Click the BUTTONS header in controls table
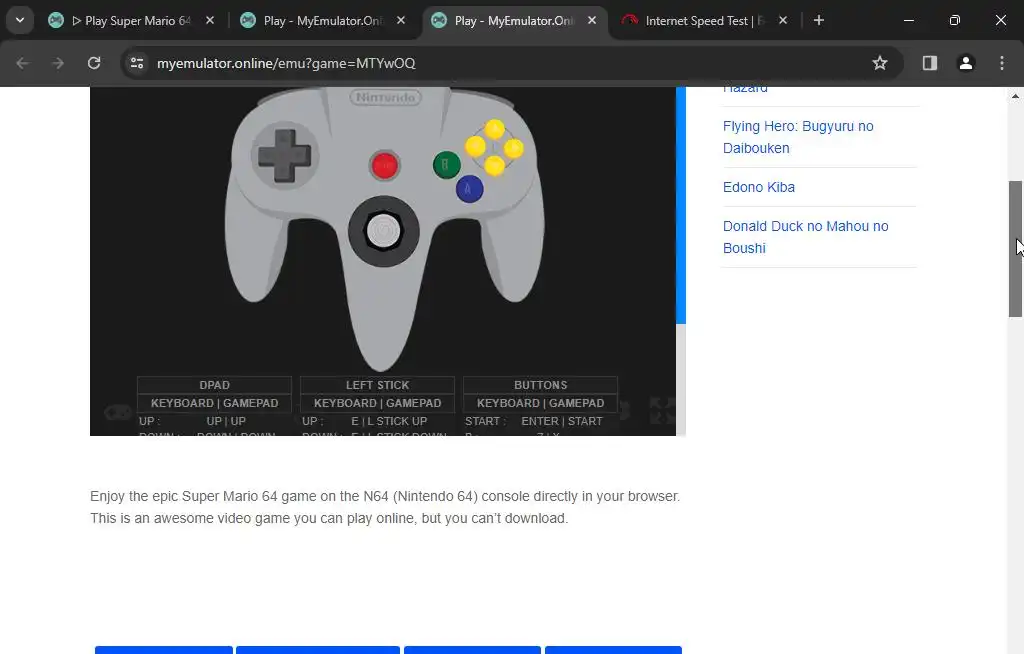The image size is (1024, 654). 541,385
